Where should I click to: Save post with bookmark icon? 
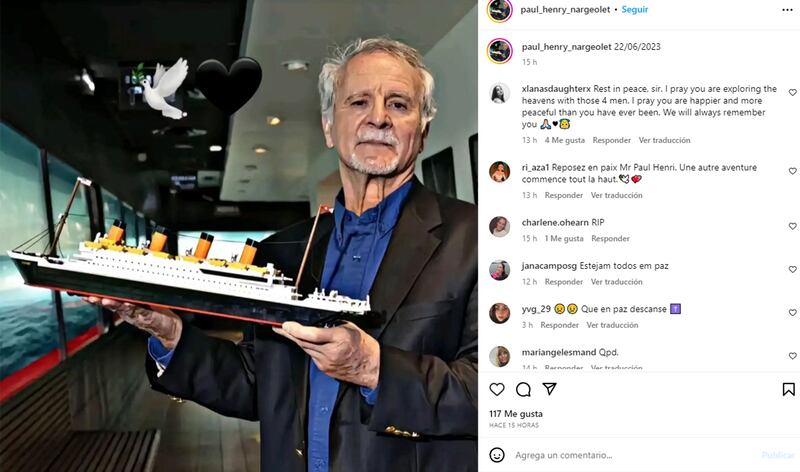pos(788,389)
